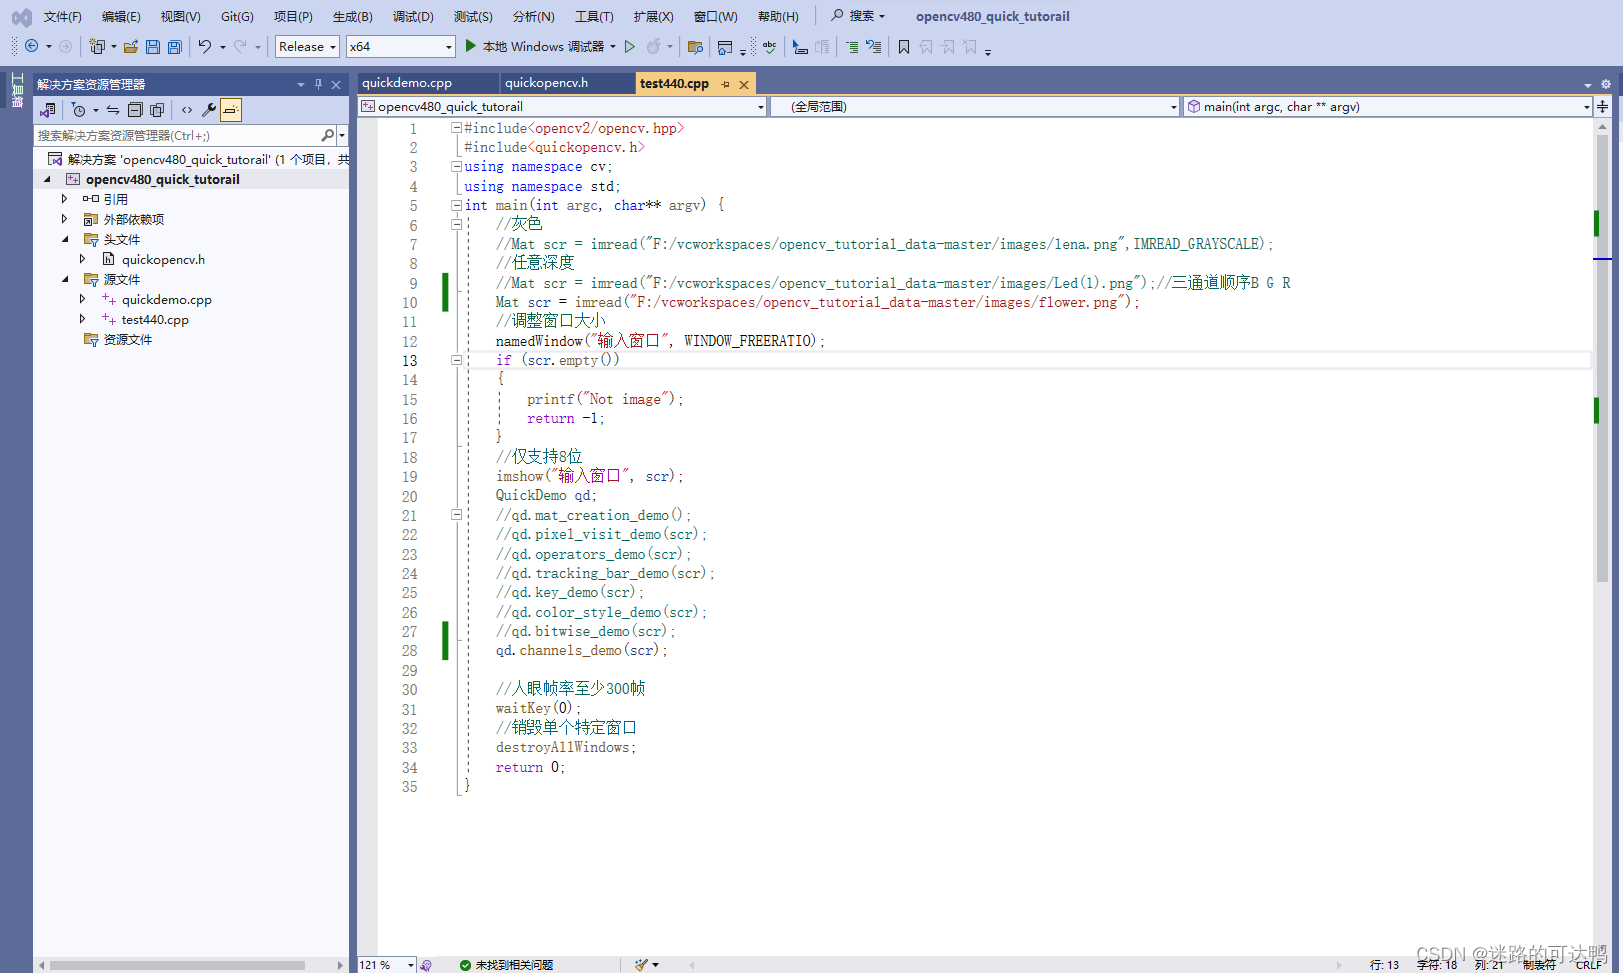
Task: Open the Find in Files icon
Action: click(x=696, y=47)
